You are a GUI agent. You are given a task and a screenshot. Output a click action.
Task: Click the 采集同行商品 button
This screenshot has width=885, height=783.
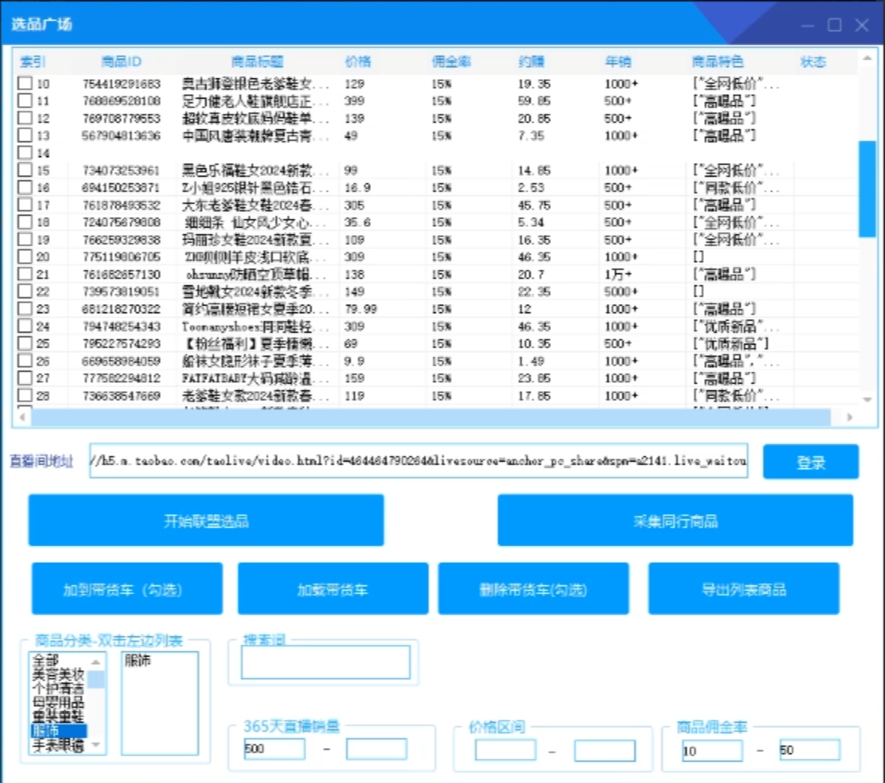pos(675,520)
